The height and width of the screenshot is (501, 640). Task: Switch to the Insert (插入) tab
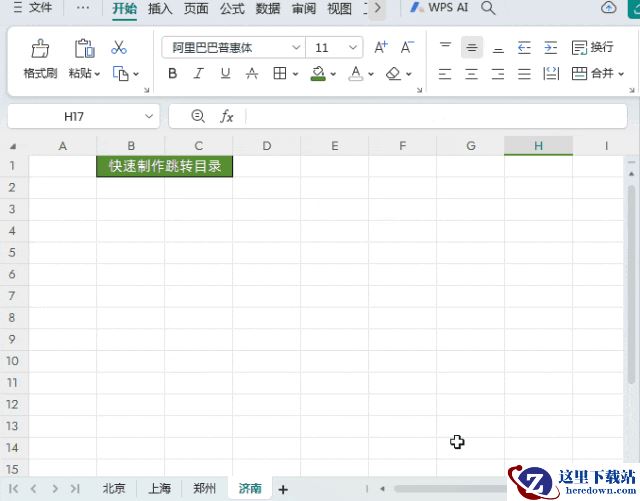tap(160, 8)
